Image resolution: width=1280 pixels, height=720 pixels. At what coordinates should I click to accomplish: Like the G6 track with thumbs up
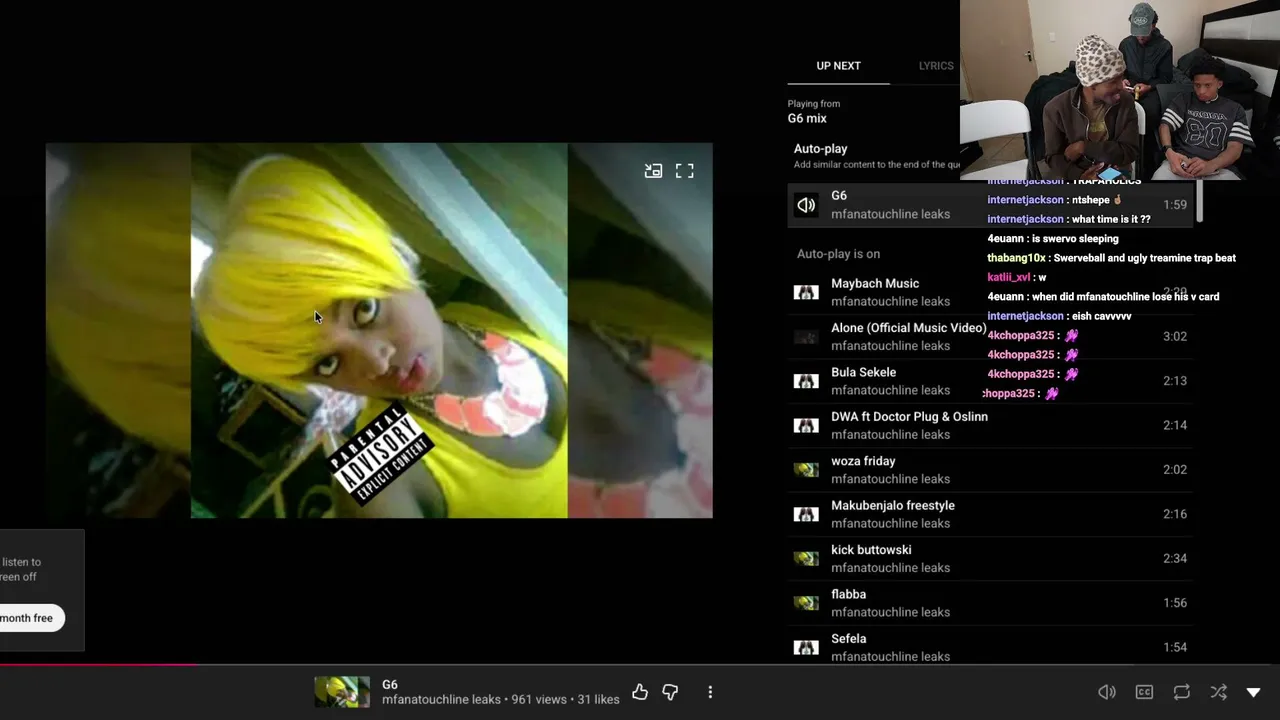point(640,692)
